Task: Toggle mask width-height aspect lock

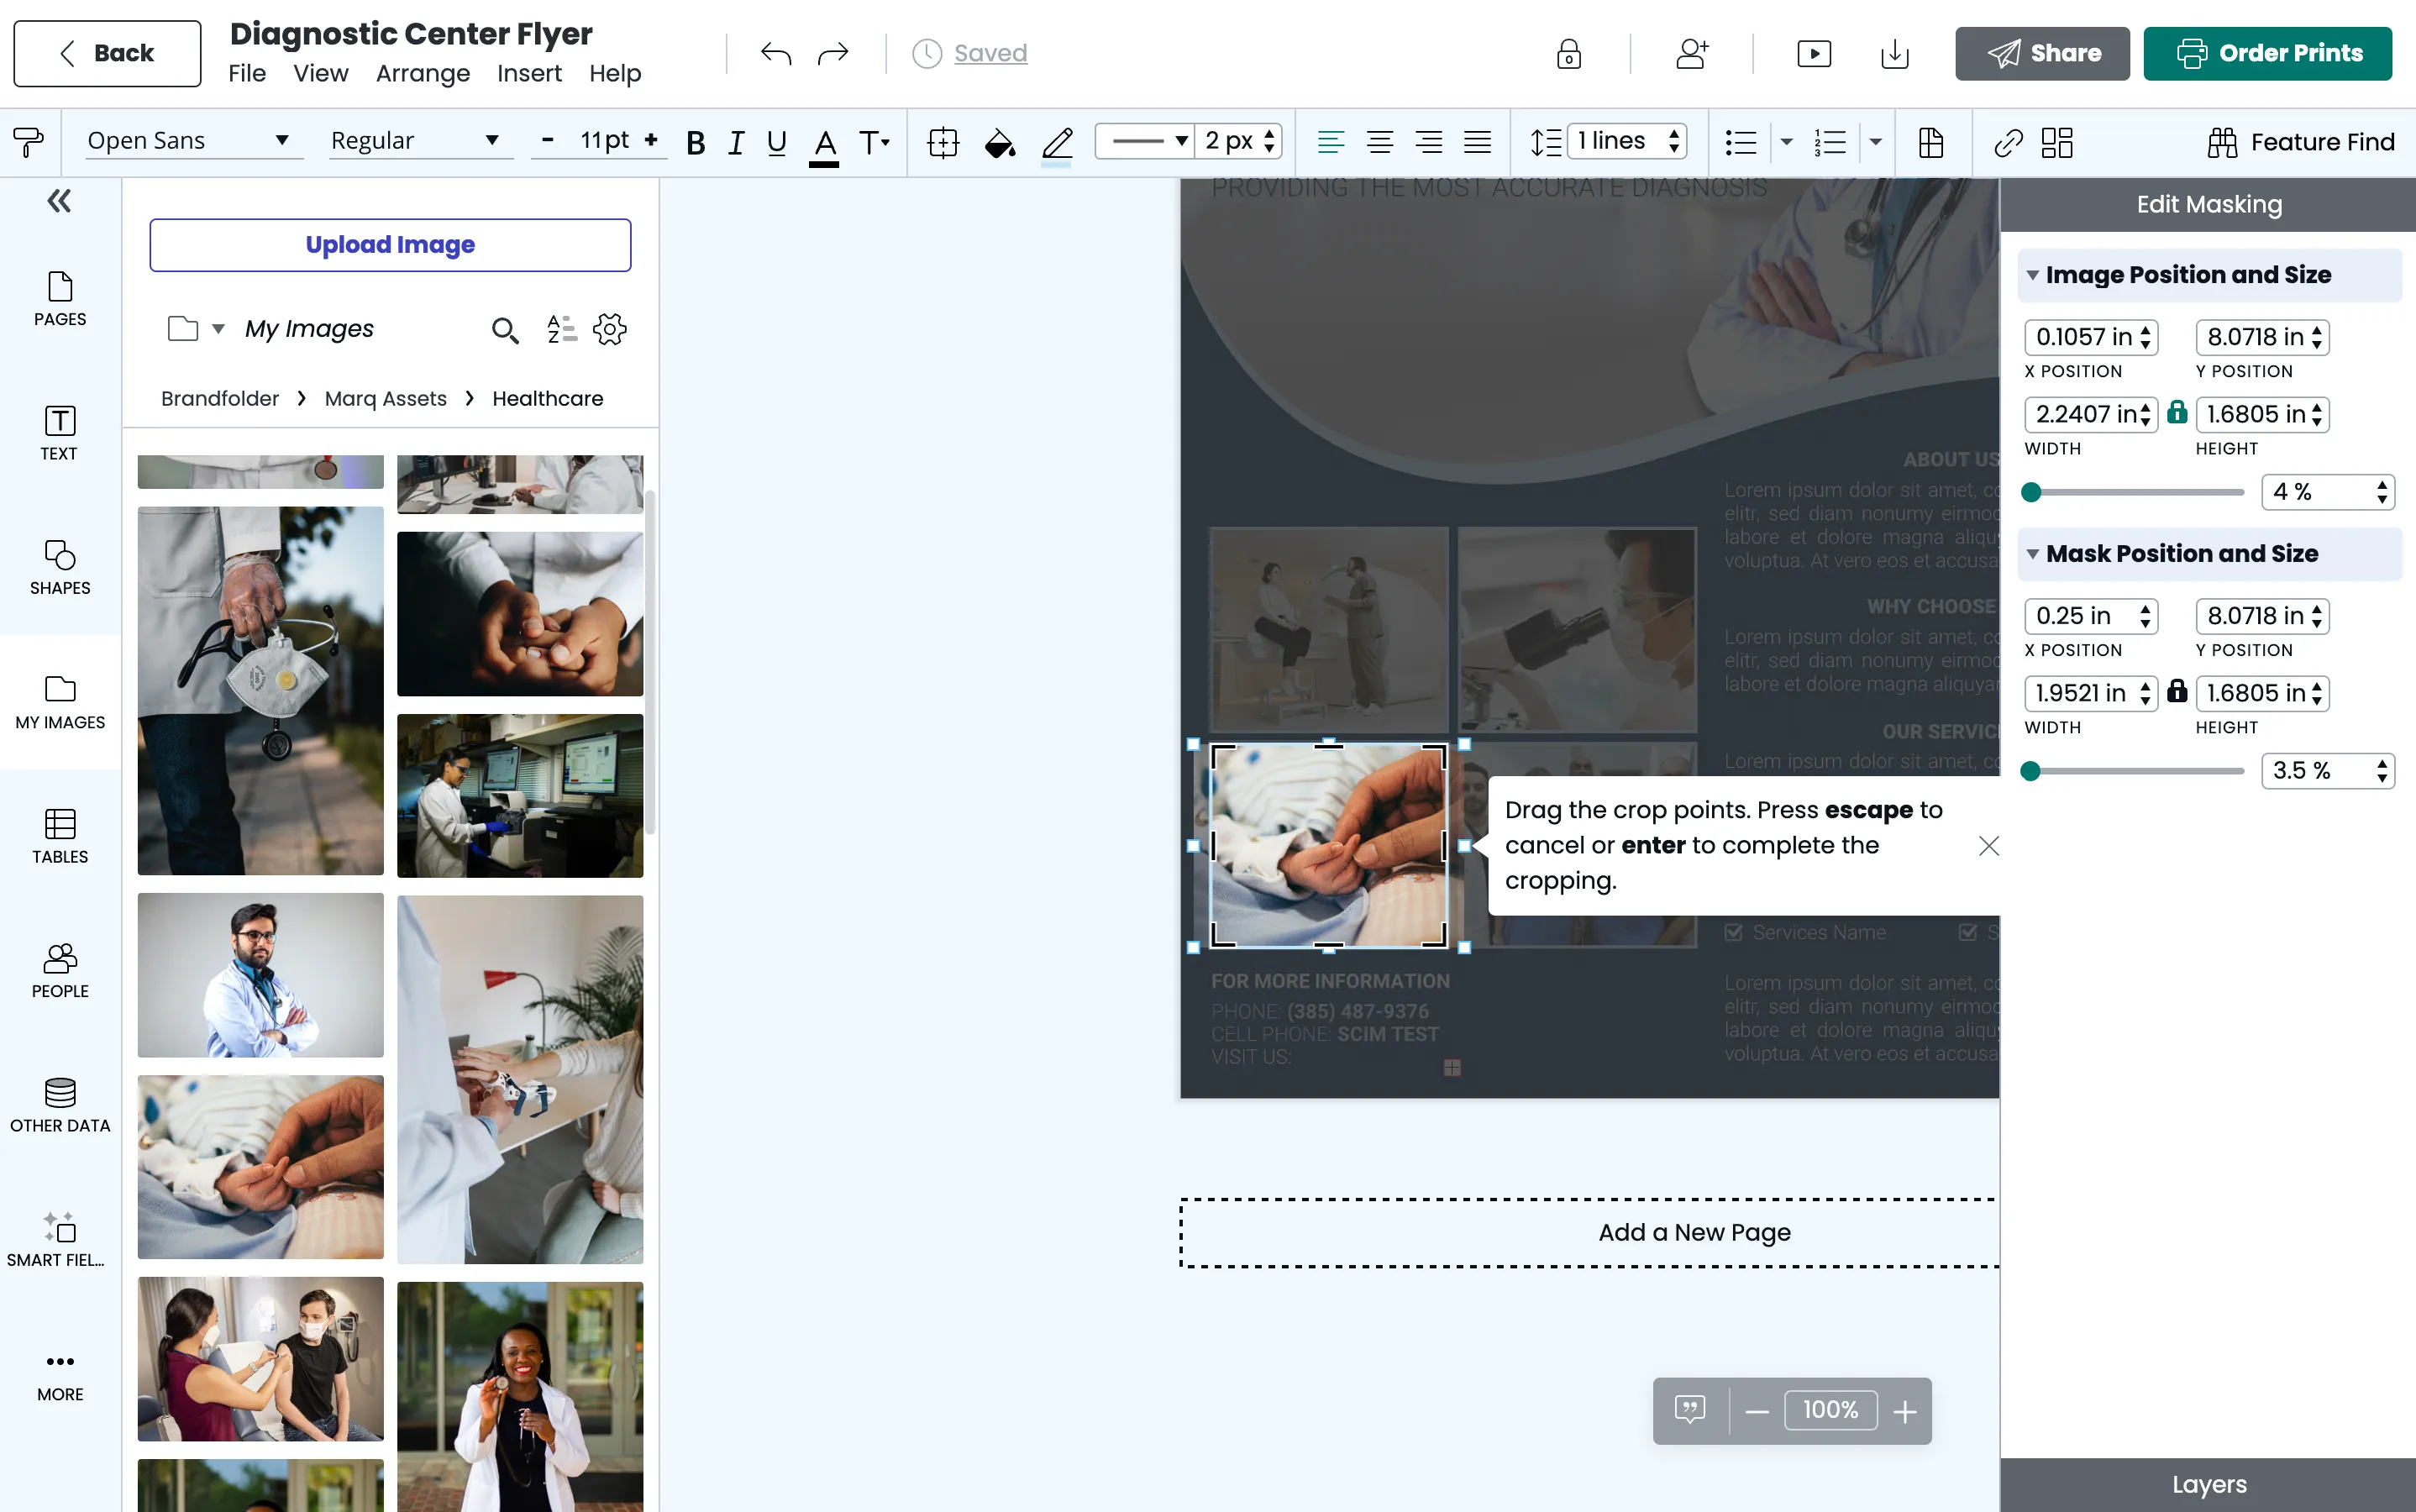Action: (x=2177, y=691)
